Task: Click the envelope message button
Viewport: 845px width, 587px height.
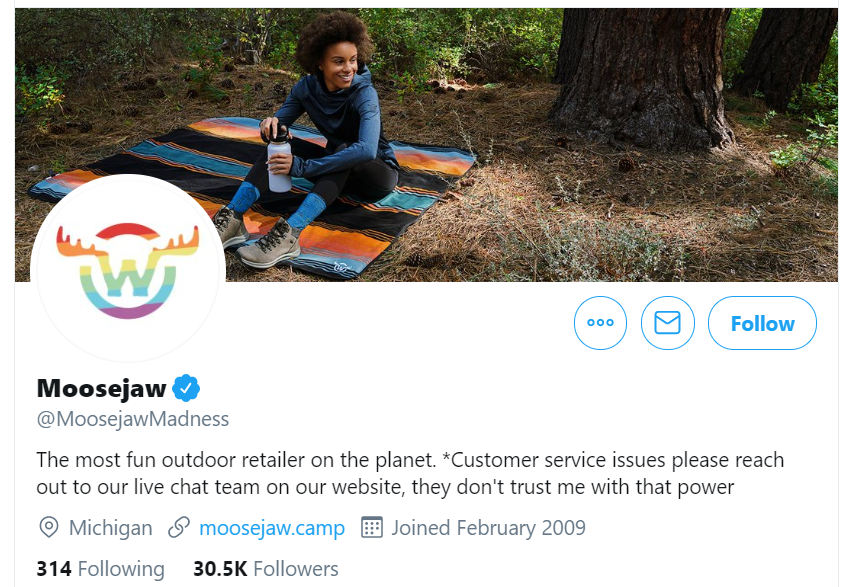Action: 668,323
